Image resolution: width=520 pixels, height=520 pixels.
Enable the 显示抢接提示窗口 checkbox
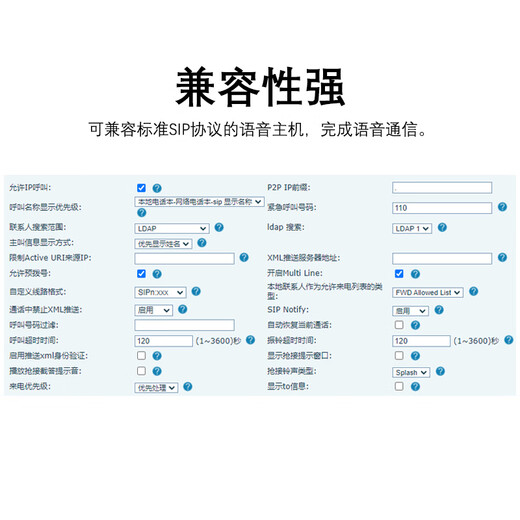pos(399,355)
